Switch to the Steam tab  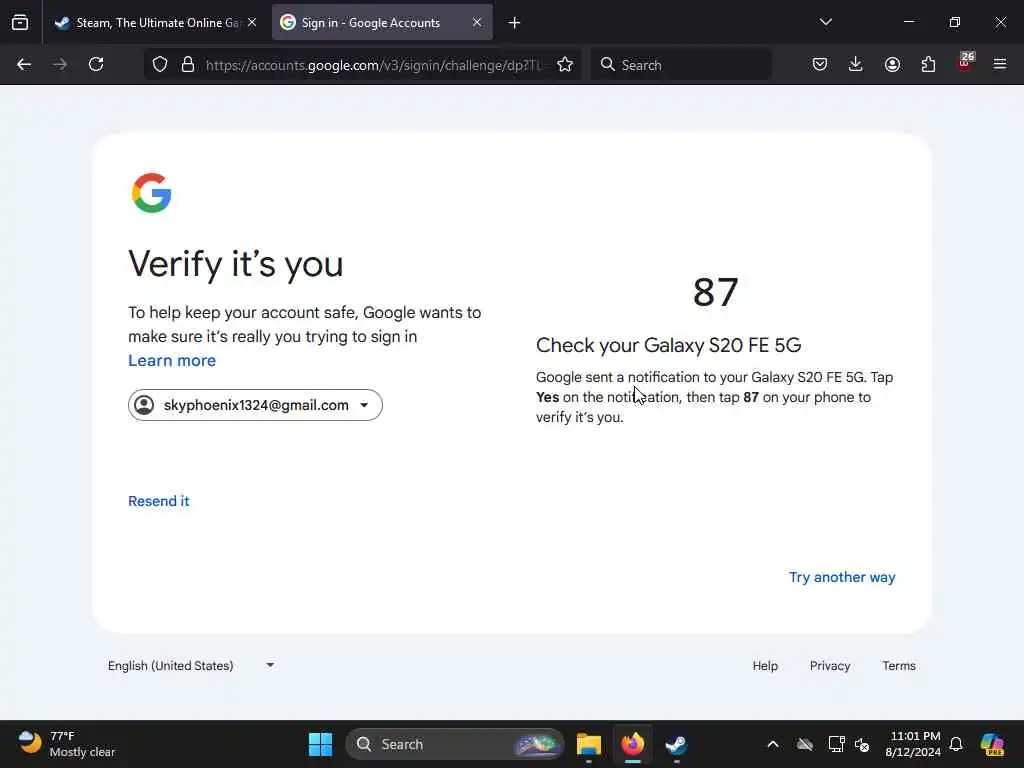[157, 22]
